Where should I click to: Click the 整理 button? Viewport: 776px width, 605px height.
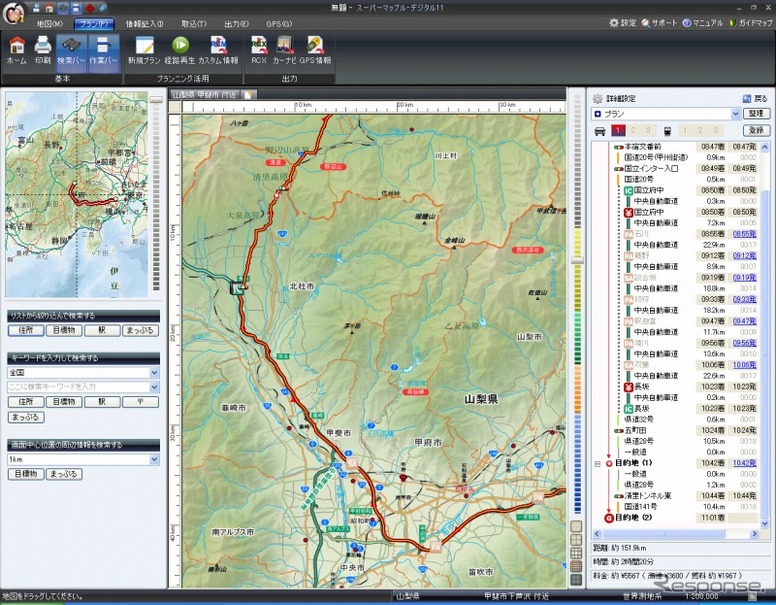[x=755, y=114]
